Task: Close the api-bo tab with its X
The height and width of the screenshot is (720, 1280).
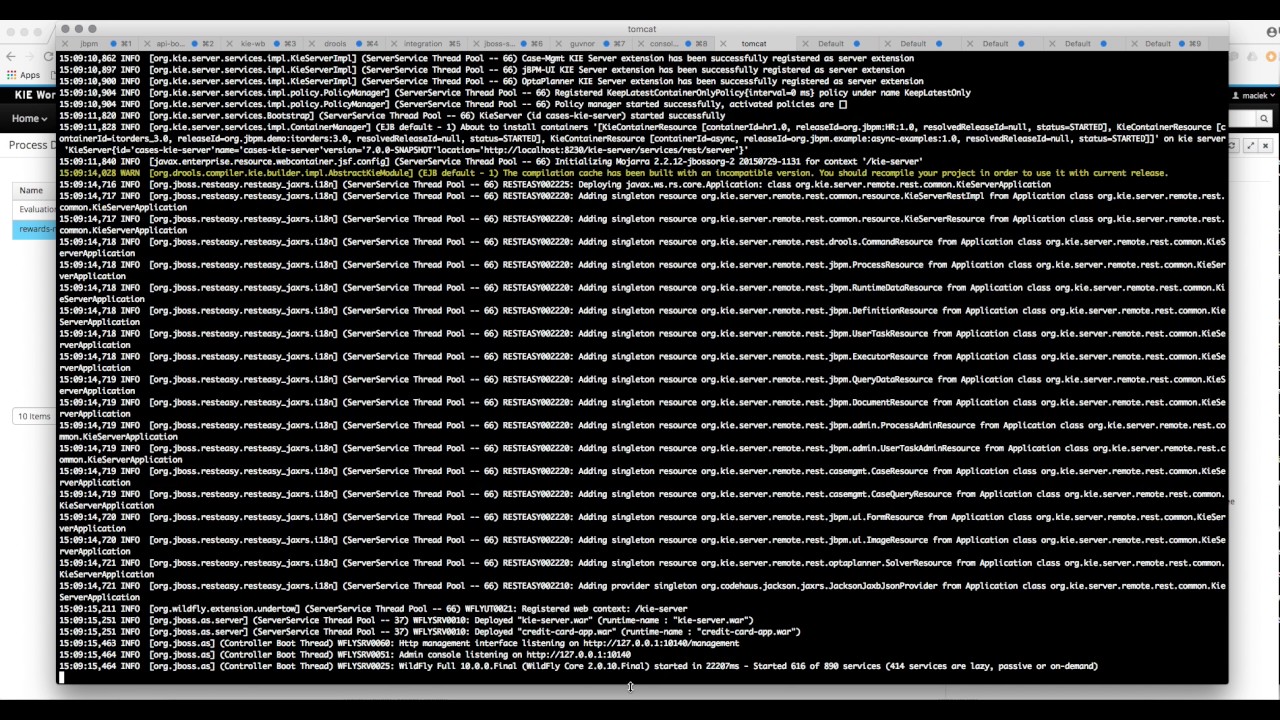Action: pyautogui.click(x=147, y=44)
